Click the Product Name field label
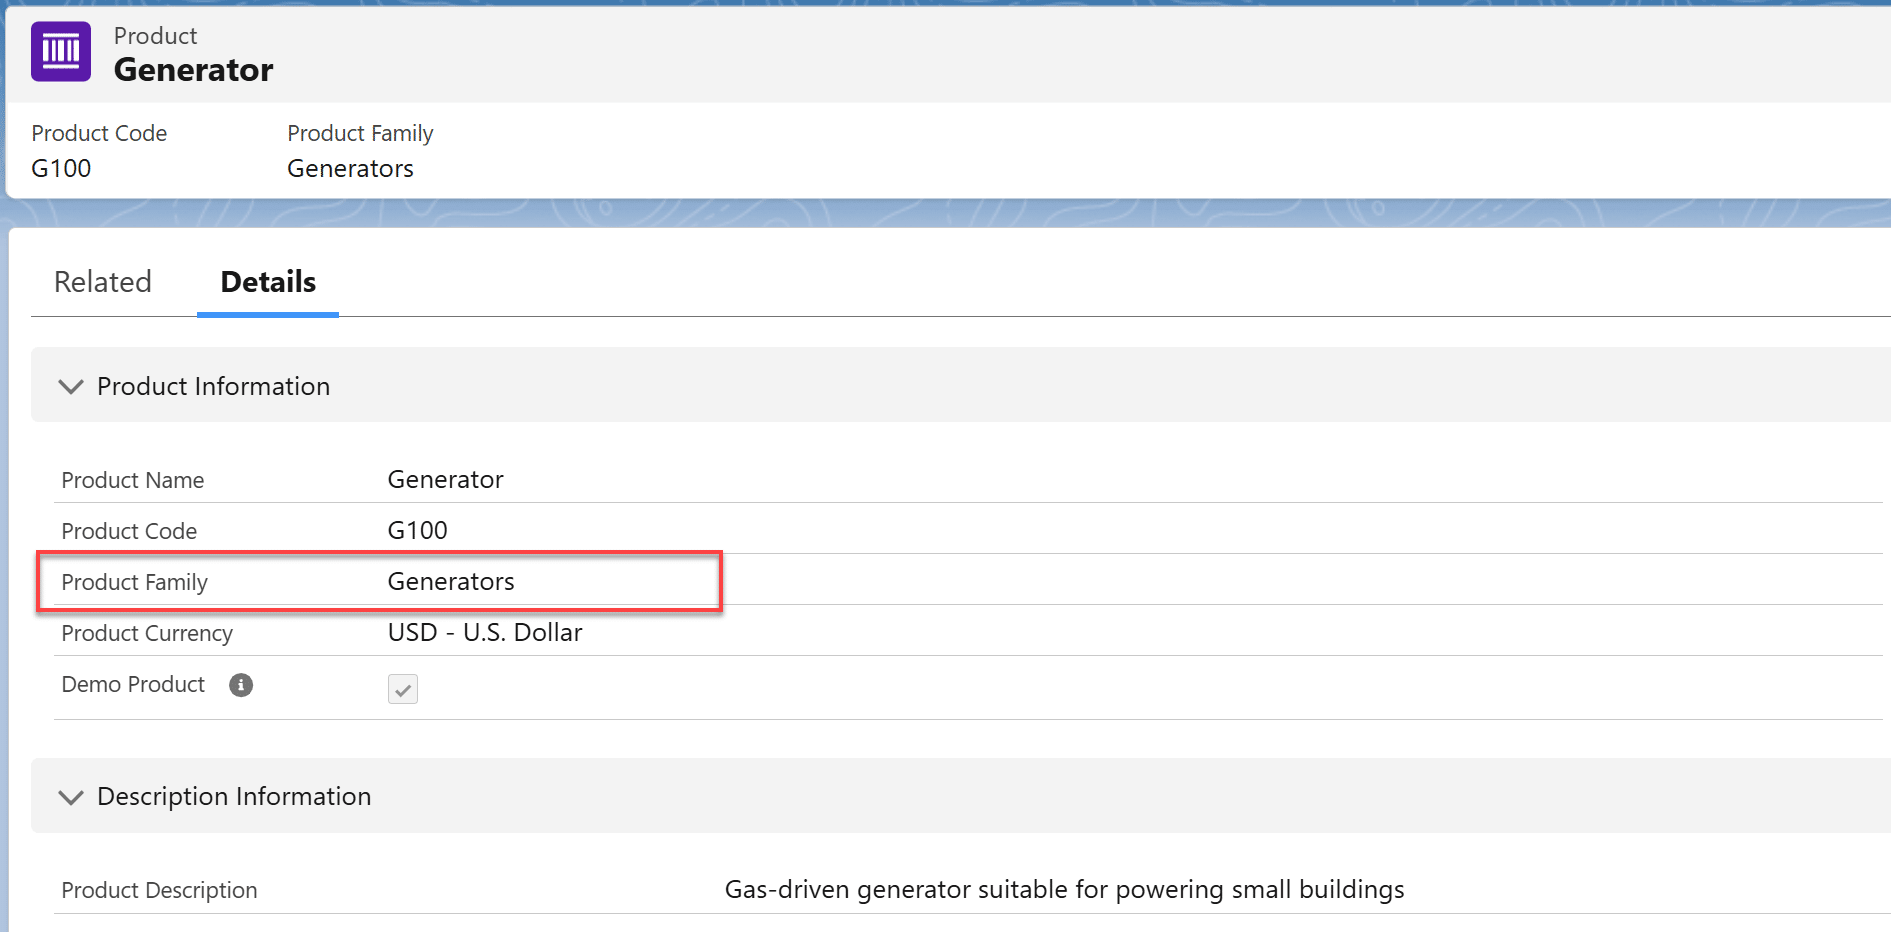1891x932 pixels. (133, 481)
